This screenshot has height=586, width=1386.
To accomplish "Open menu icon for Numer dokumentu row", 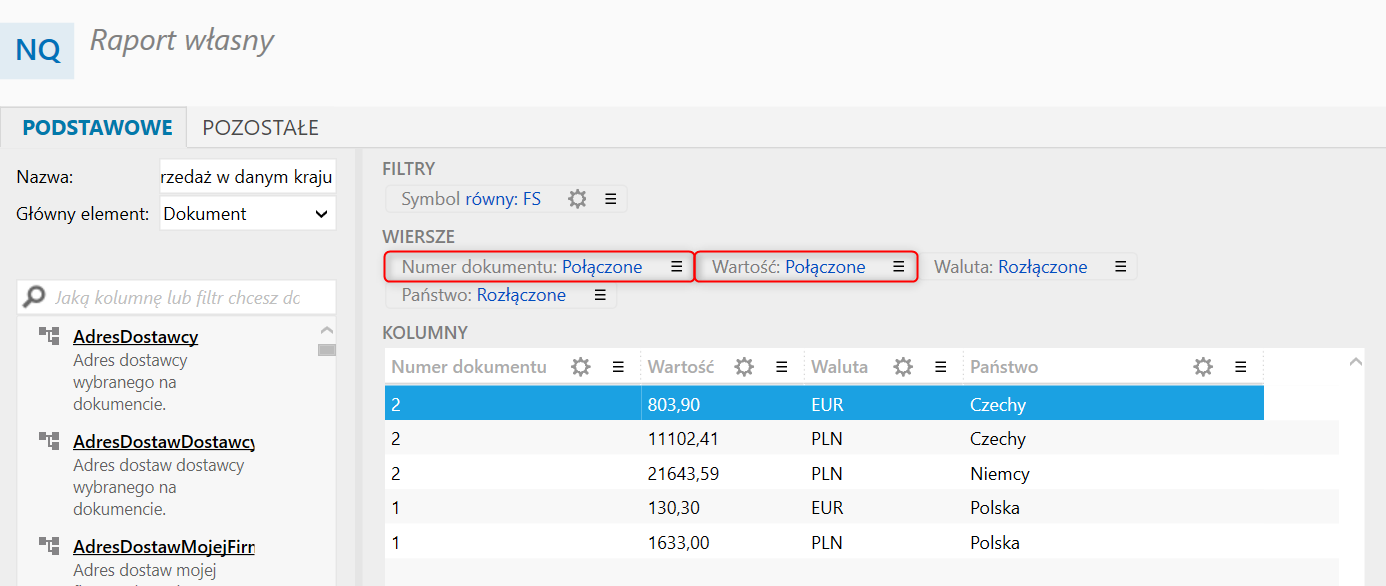I will click(x=676, y=267).
